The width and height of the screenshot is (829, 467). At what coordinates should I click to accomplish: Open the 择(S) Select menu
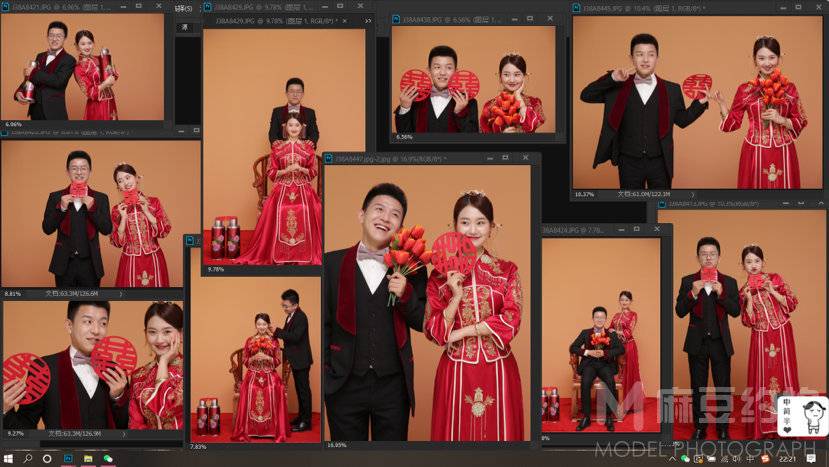click(x=183, y=8)
